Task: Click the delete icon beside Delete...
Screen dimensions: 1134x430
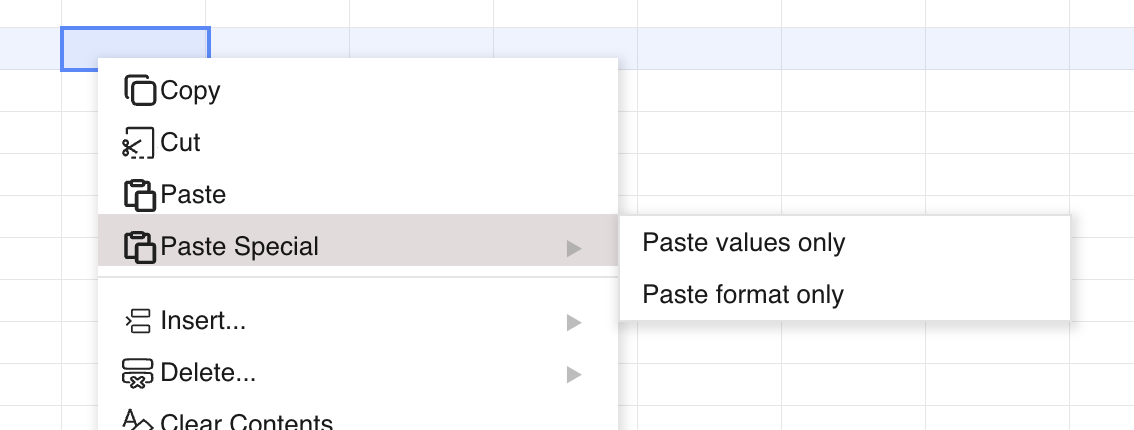Action: 138,373
